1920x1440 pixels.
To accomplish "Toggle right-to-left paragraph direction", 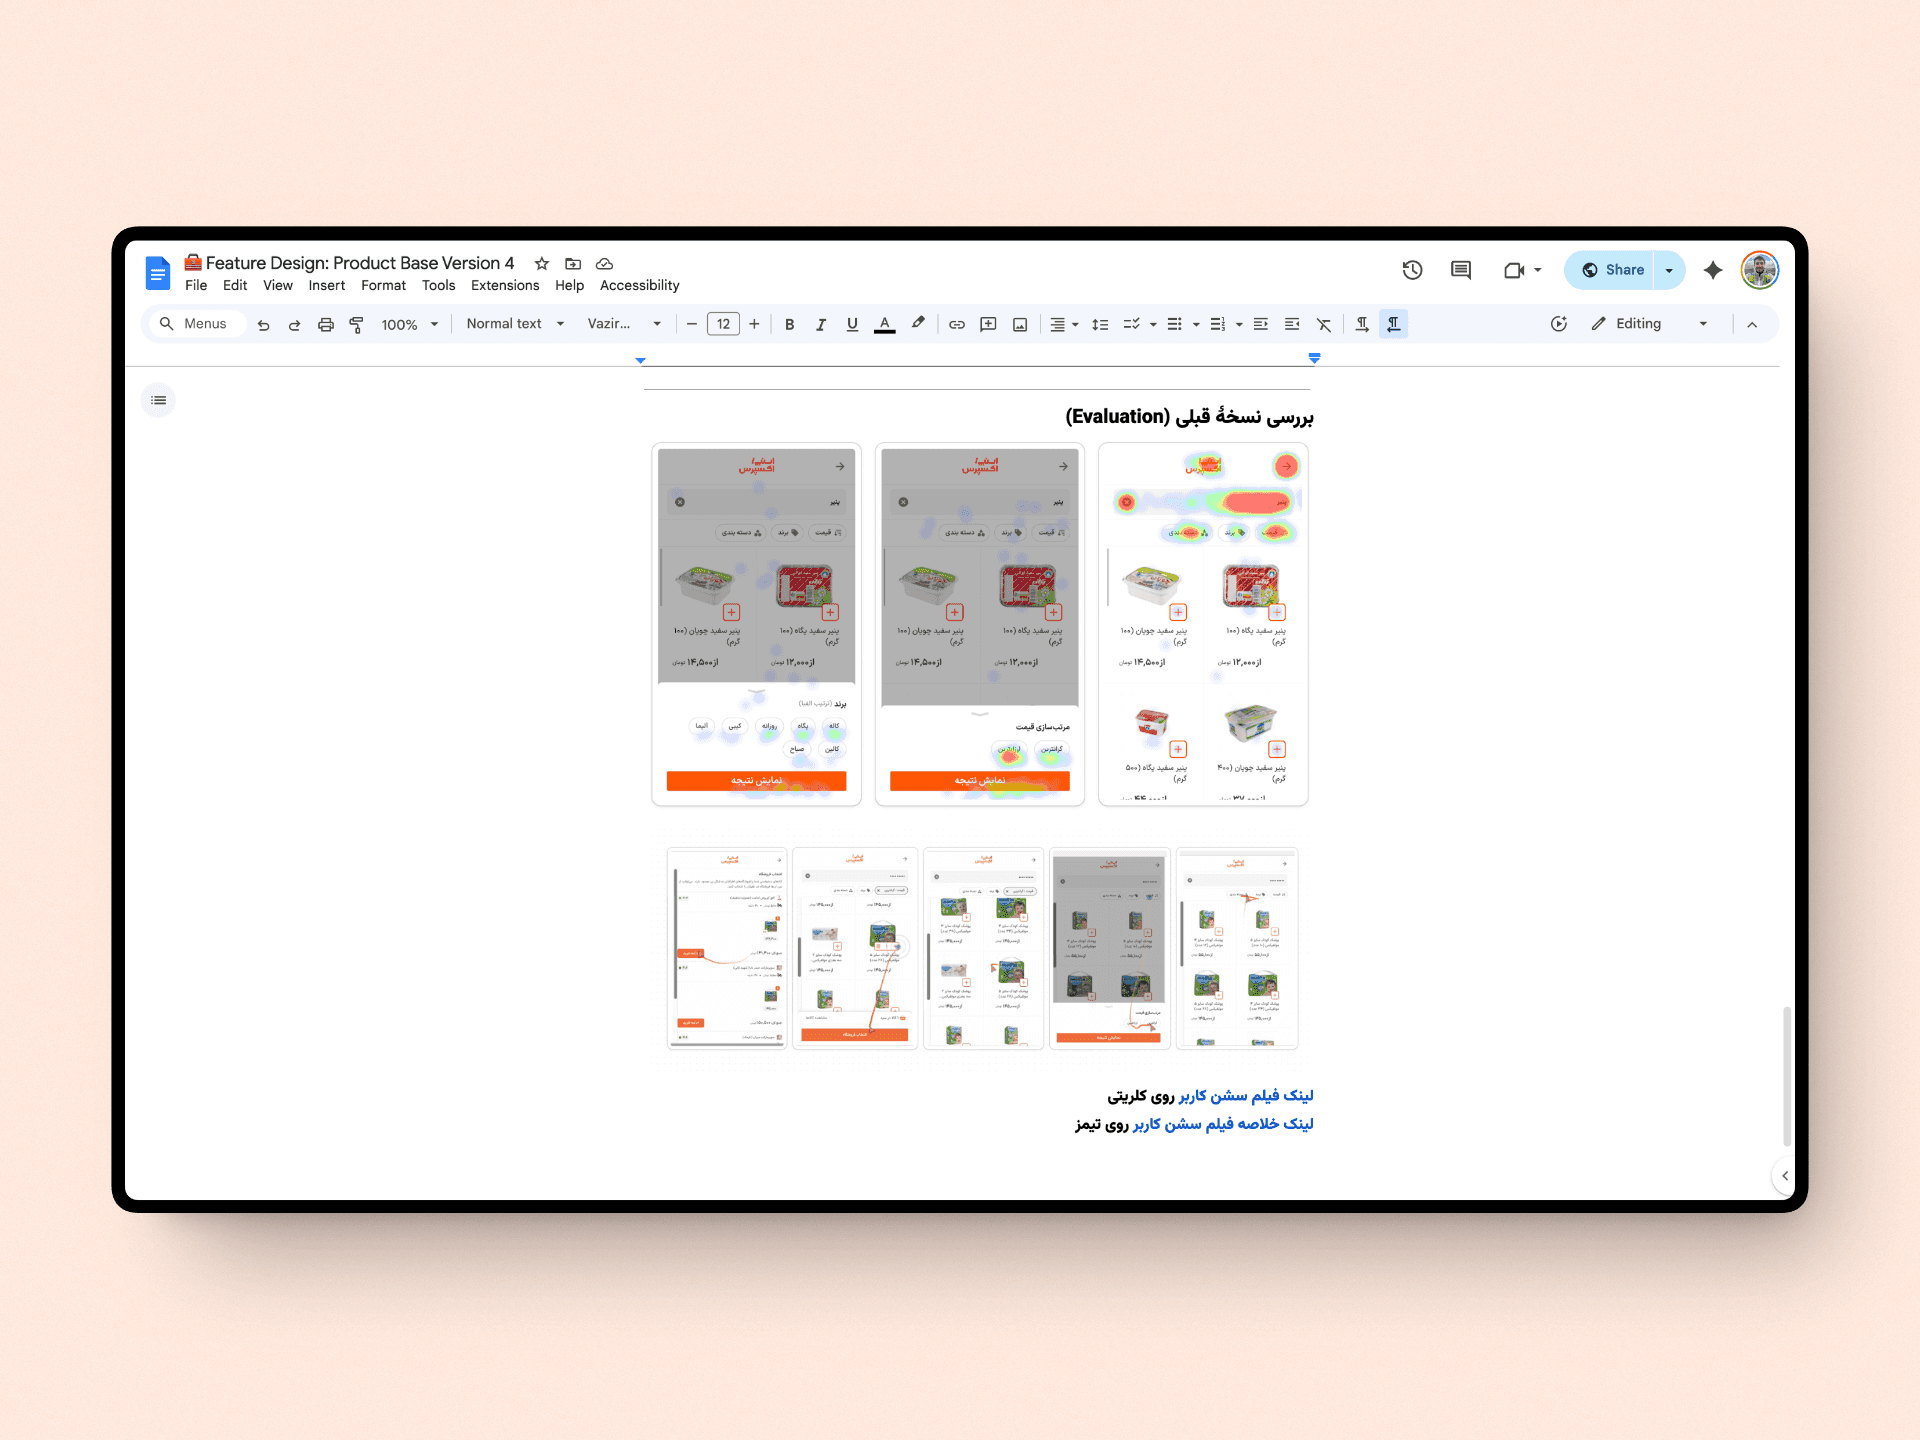I will 1393,324.
